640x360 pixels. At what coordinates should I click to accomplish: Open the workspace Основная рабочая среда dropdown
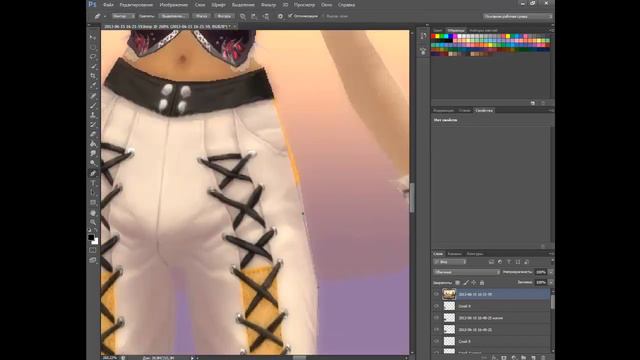[518, 16]
